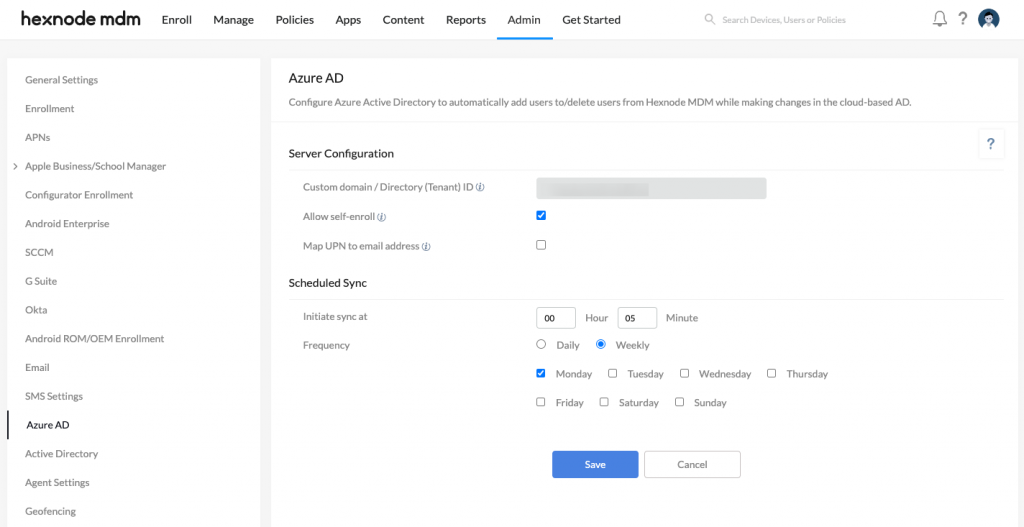The width and height of the screenshot is (1024, 527).
Task: Select the Weekly frequency radio button
Action: (601, 344)
